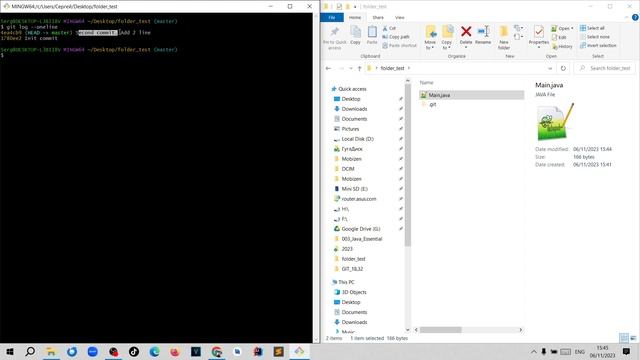Open recent locations dropdown next to navigation arrows
The image size is (640, 360).
coord(351,68)
